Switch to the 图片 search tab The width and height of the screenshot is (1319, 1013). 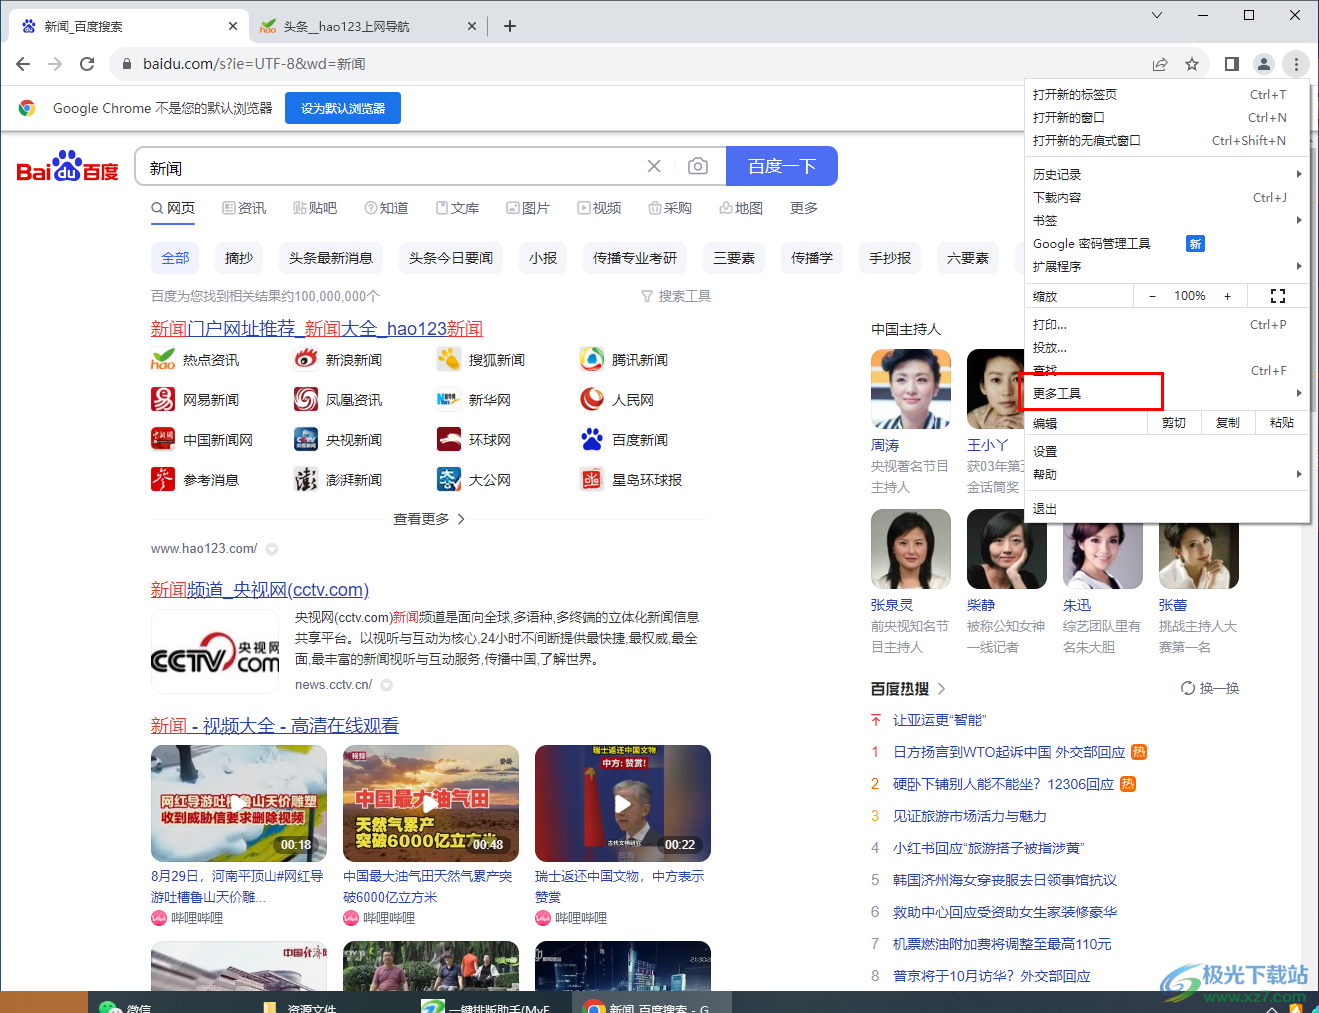point(528,208)
